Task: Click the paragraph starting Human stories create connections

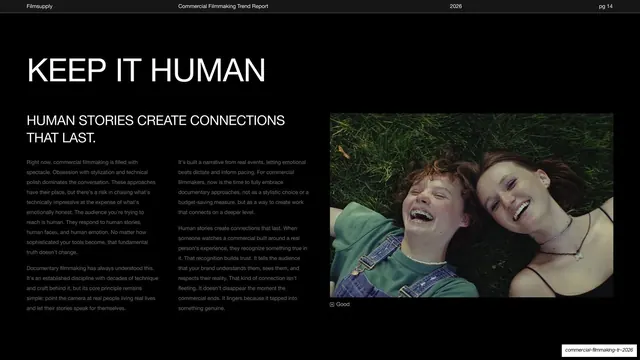Action: (x=242, y=268)
